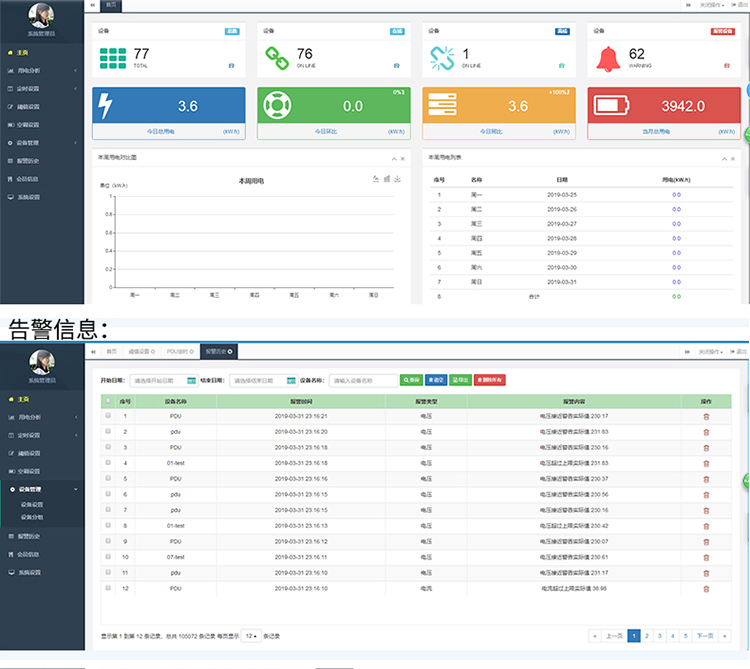Click the download icon on weekly chart
This screenshot has width=750, height=669.
pos(398,179)
